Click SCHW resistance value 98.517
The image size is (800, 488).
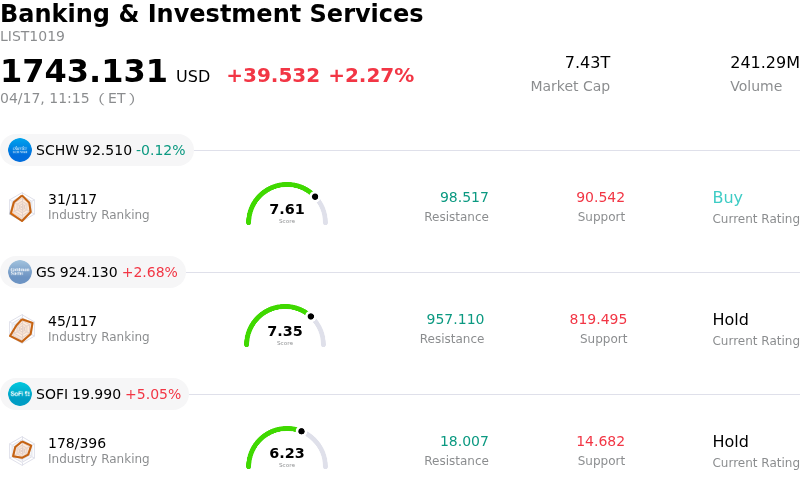464,198
